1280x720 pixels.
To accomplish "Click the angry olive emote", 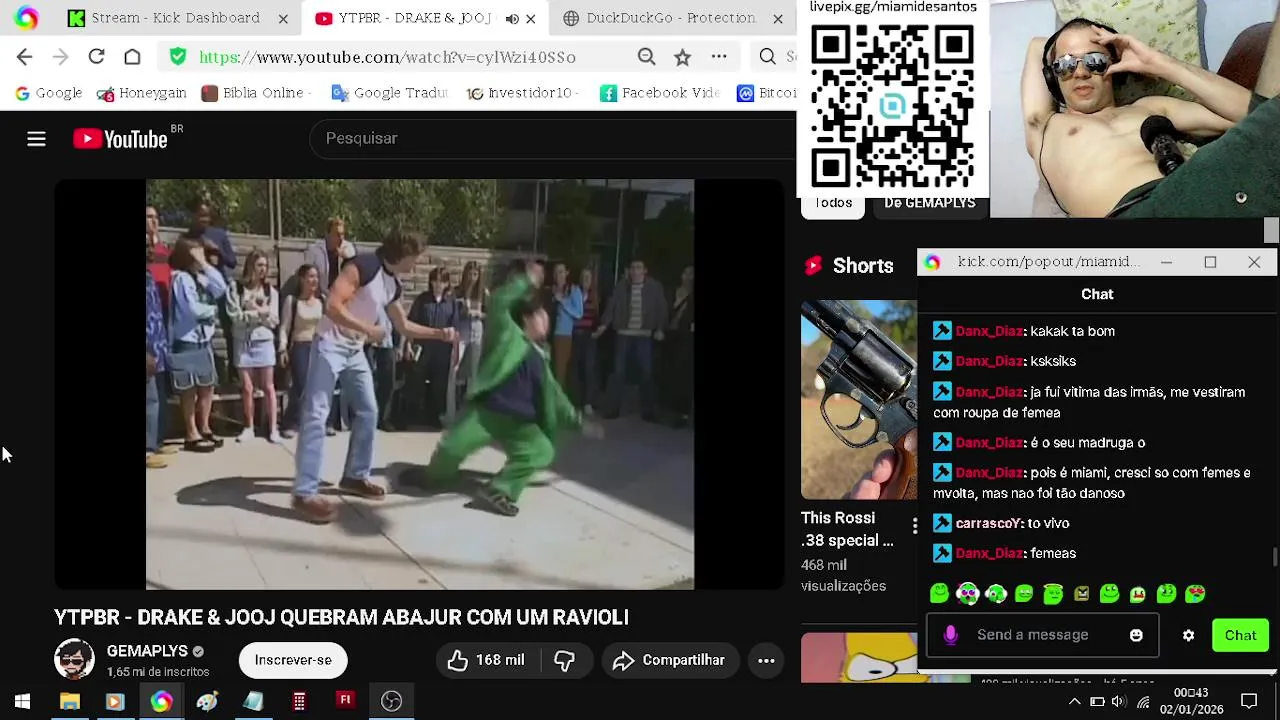I will point(1081,594).
